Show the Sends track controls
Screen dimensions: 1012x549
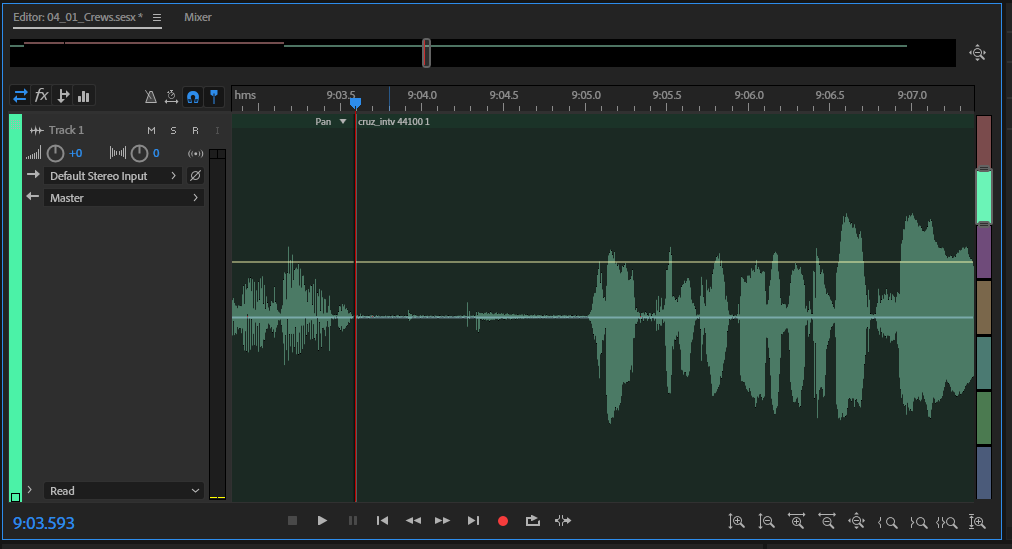(63, 96)
